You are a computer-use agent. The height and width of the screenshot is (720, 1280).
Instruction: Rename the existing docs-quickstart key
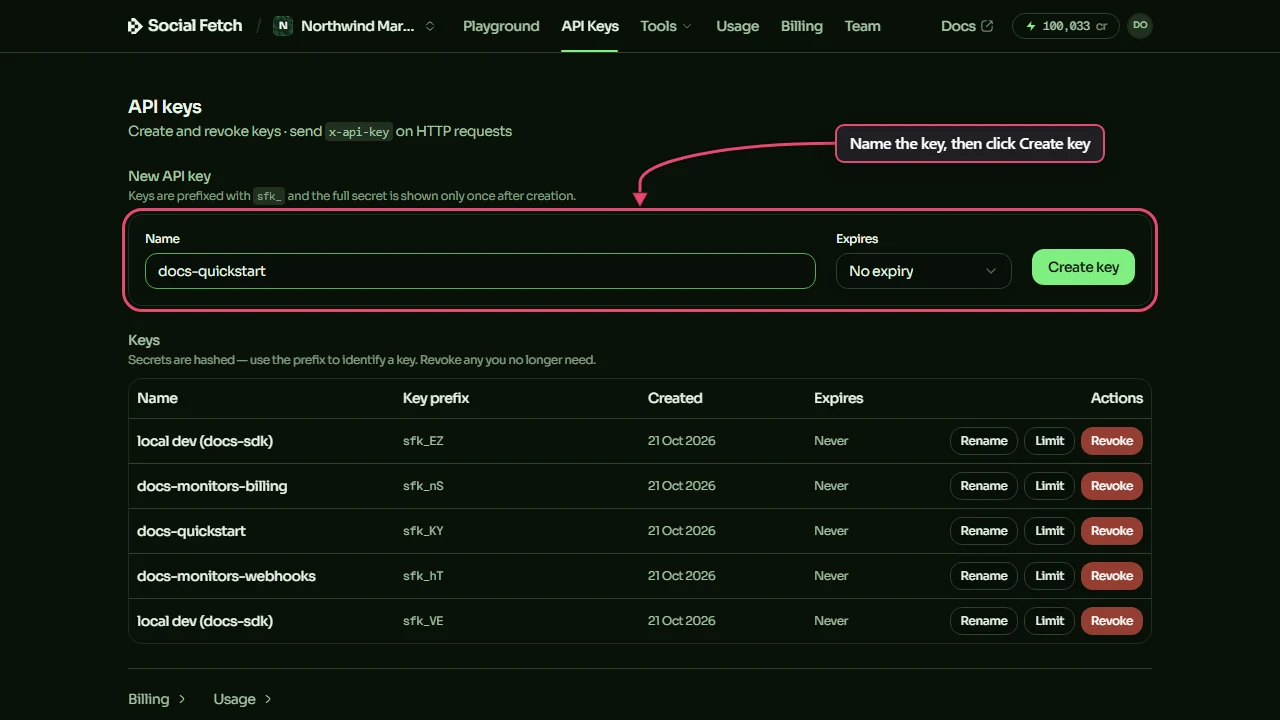coord(984,531)
